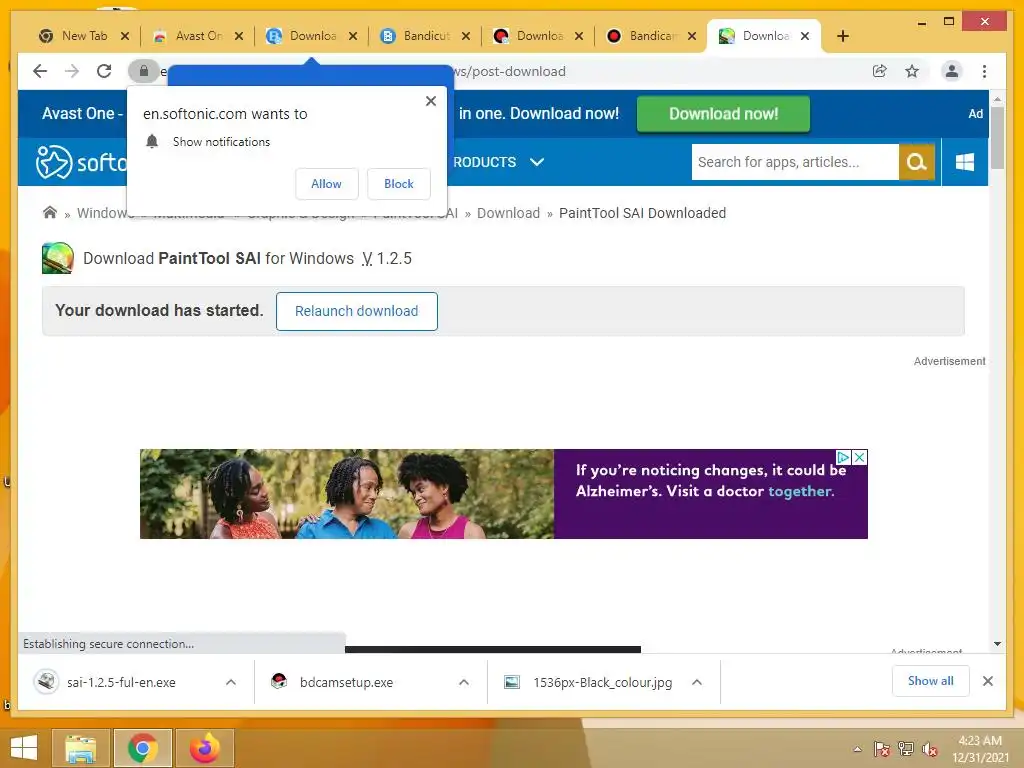The width and height of the screenshot is (1024, 768).
Task: Open the sai-1.2.5-ful-en.exe downloaded file
Action: [121, 682]
